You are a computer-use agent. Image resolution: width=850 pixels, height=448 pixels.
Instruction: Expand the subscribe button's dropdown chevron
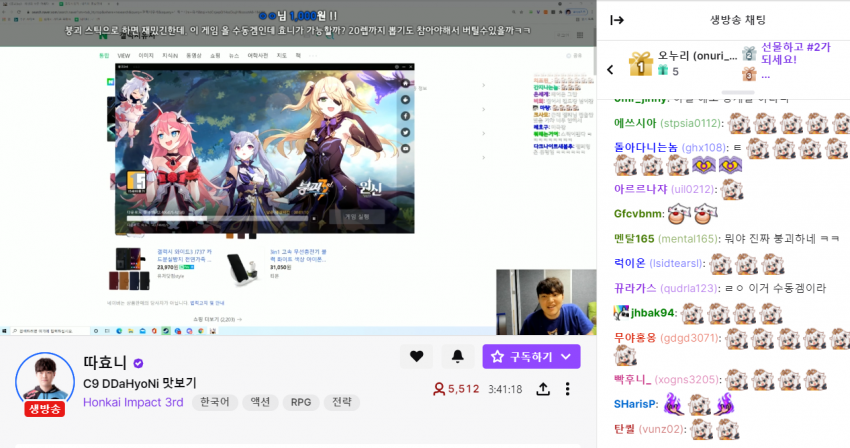(x=566, y=356)
